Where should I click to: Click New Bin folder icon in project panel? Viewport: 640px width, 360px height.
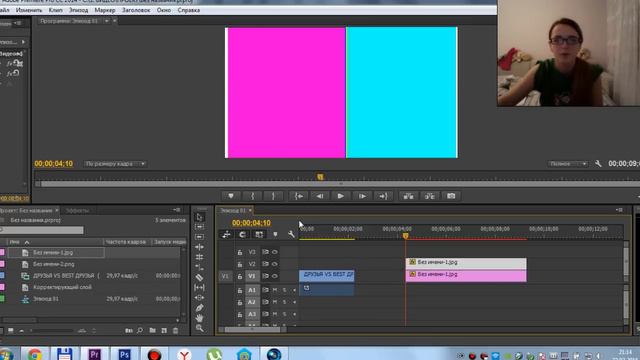pyautogui.click(x=152, y=331)
